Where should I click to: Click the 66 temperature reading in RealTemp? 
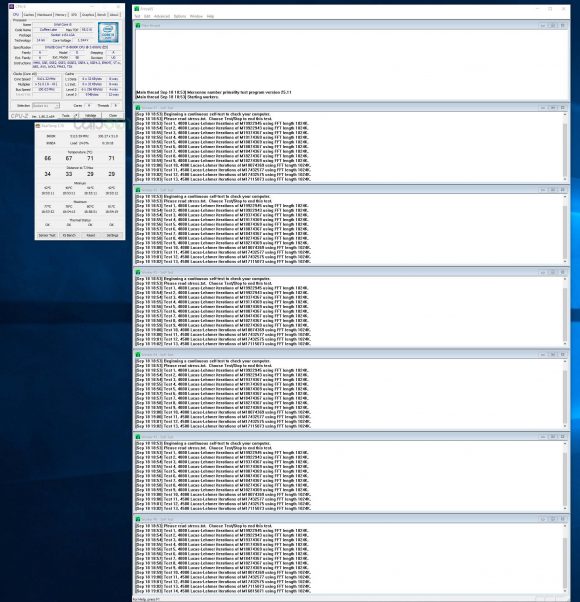(x=48, y=158)
